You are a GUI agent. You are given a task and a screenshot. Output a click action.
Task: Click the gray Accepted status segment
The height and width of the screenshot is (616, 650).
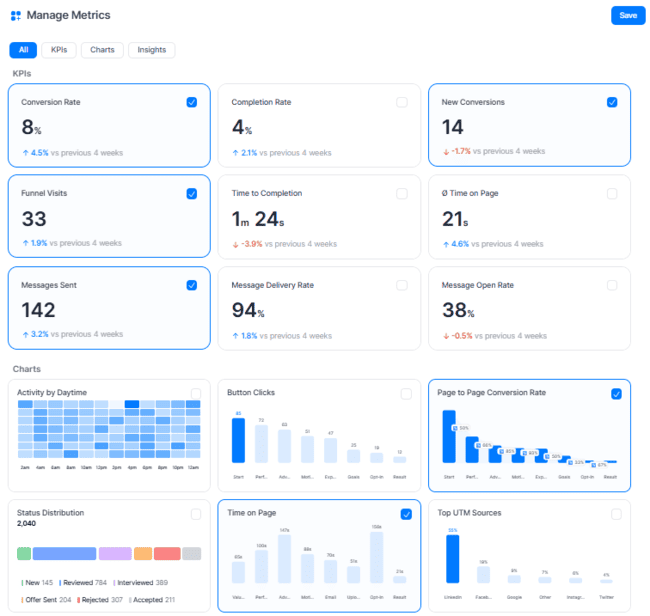point(192,554)
